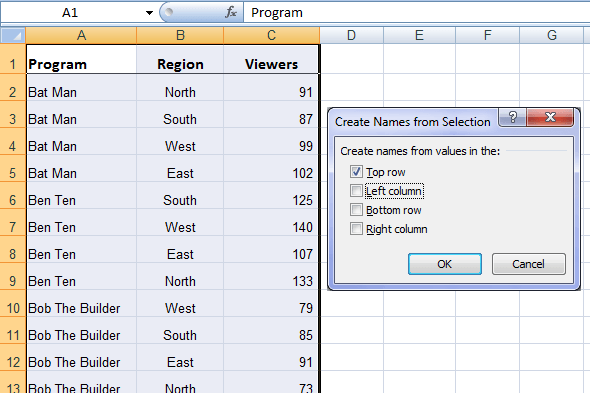Click the formula bar containing Program
This screenshot has height=393, width=590.
[x=417, y=12]
